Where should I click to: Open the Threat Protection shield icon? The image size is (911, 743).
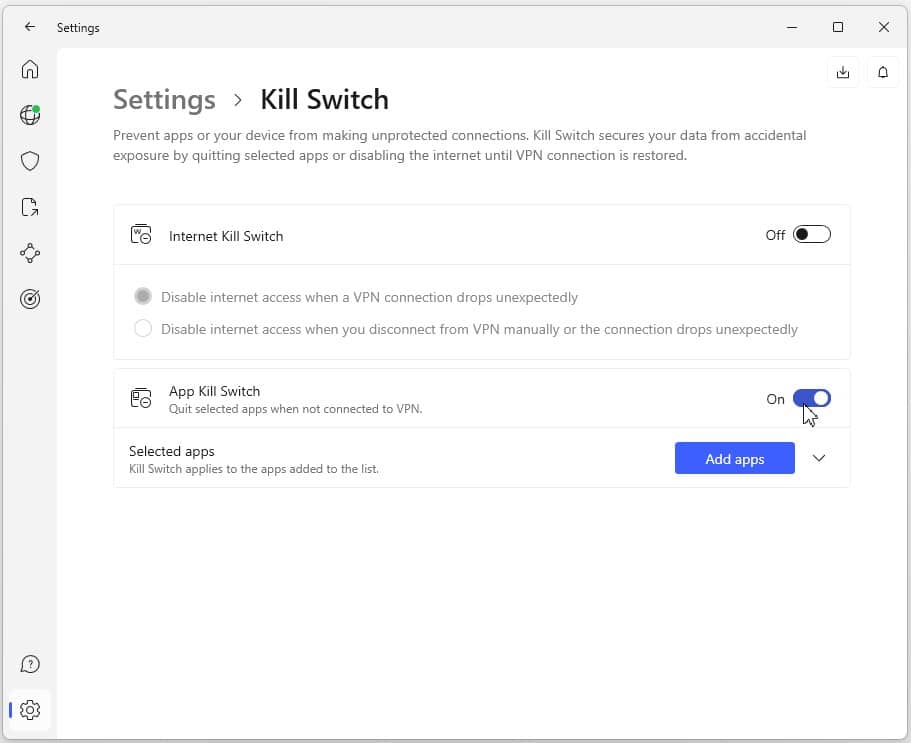pos(30,161)
